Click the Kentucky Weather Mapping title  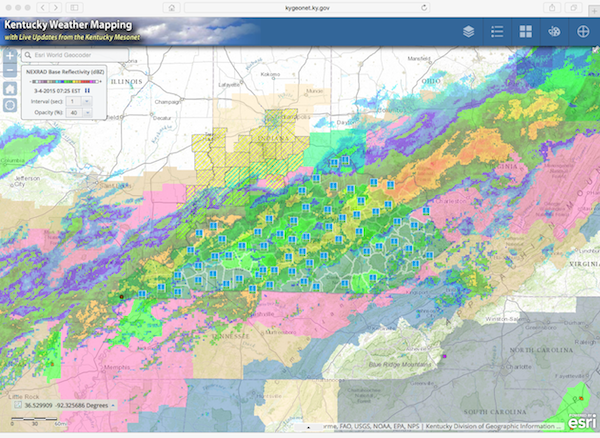(x=68, y=25)
